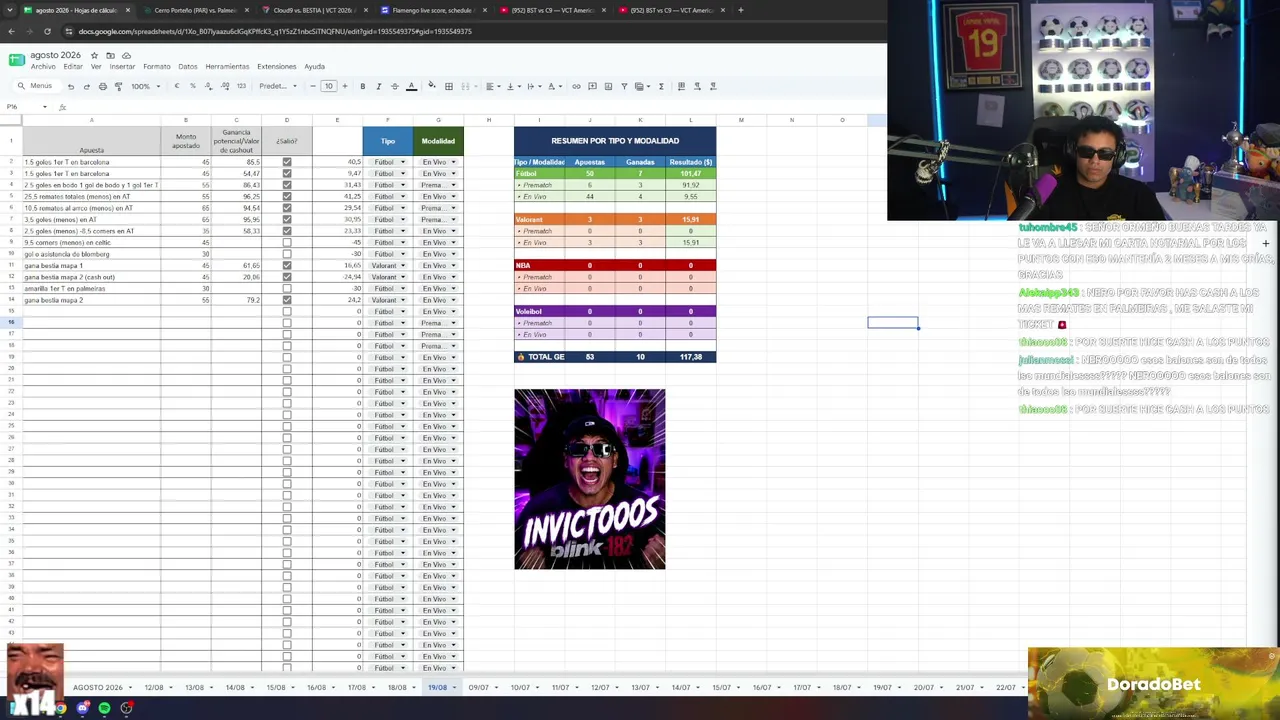Open the zoom 100% dropdown
The image size is (1280, 720).
coord(146,86)
